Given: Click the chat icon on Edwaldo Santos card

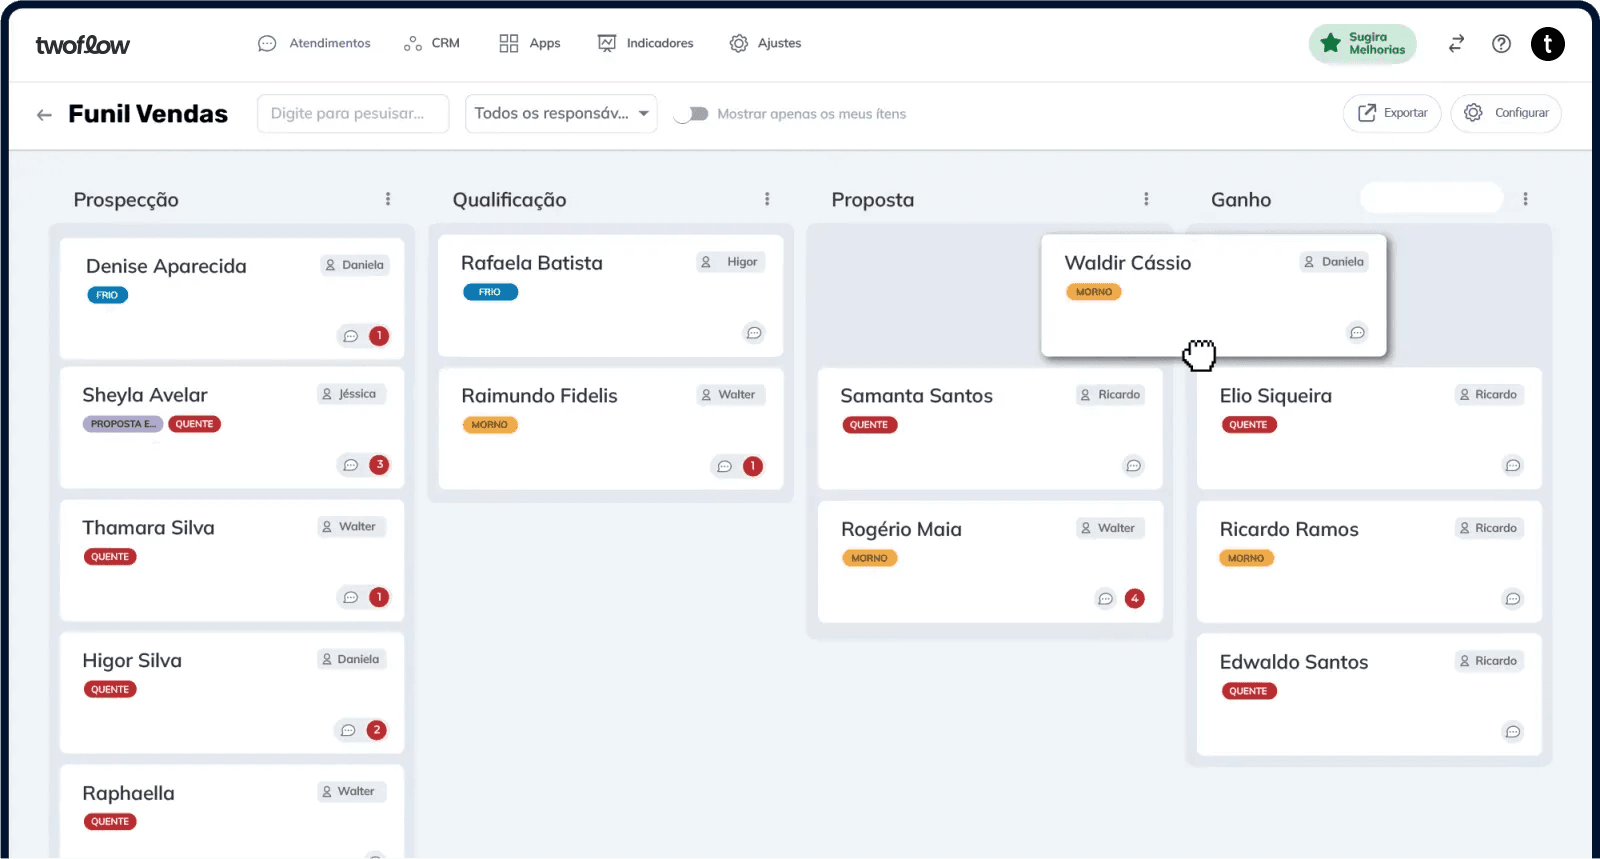Looking at the screenshot, I should coord(1513,732).
